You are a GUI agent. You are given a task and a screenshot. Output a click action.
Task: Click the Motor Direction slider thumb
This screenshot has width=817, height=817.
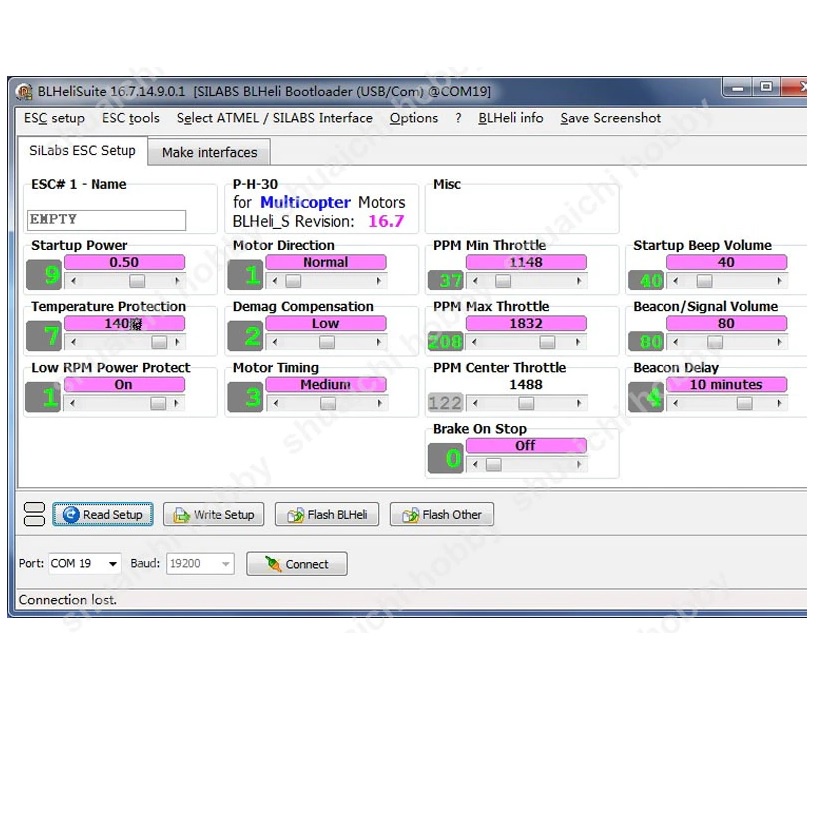(293, 281)
